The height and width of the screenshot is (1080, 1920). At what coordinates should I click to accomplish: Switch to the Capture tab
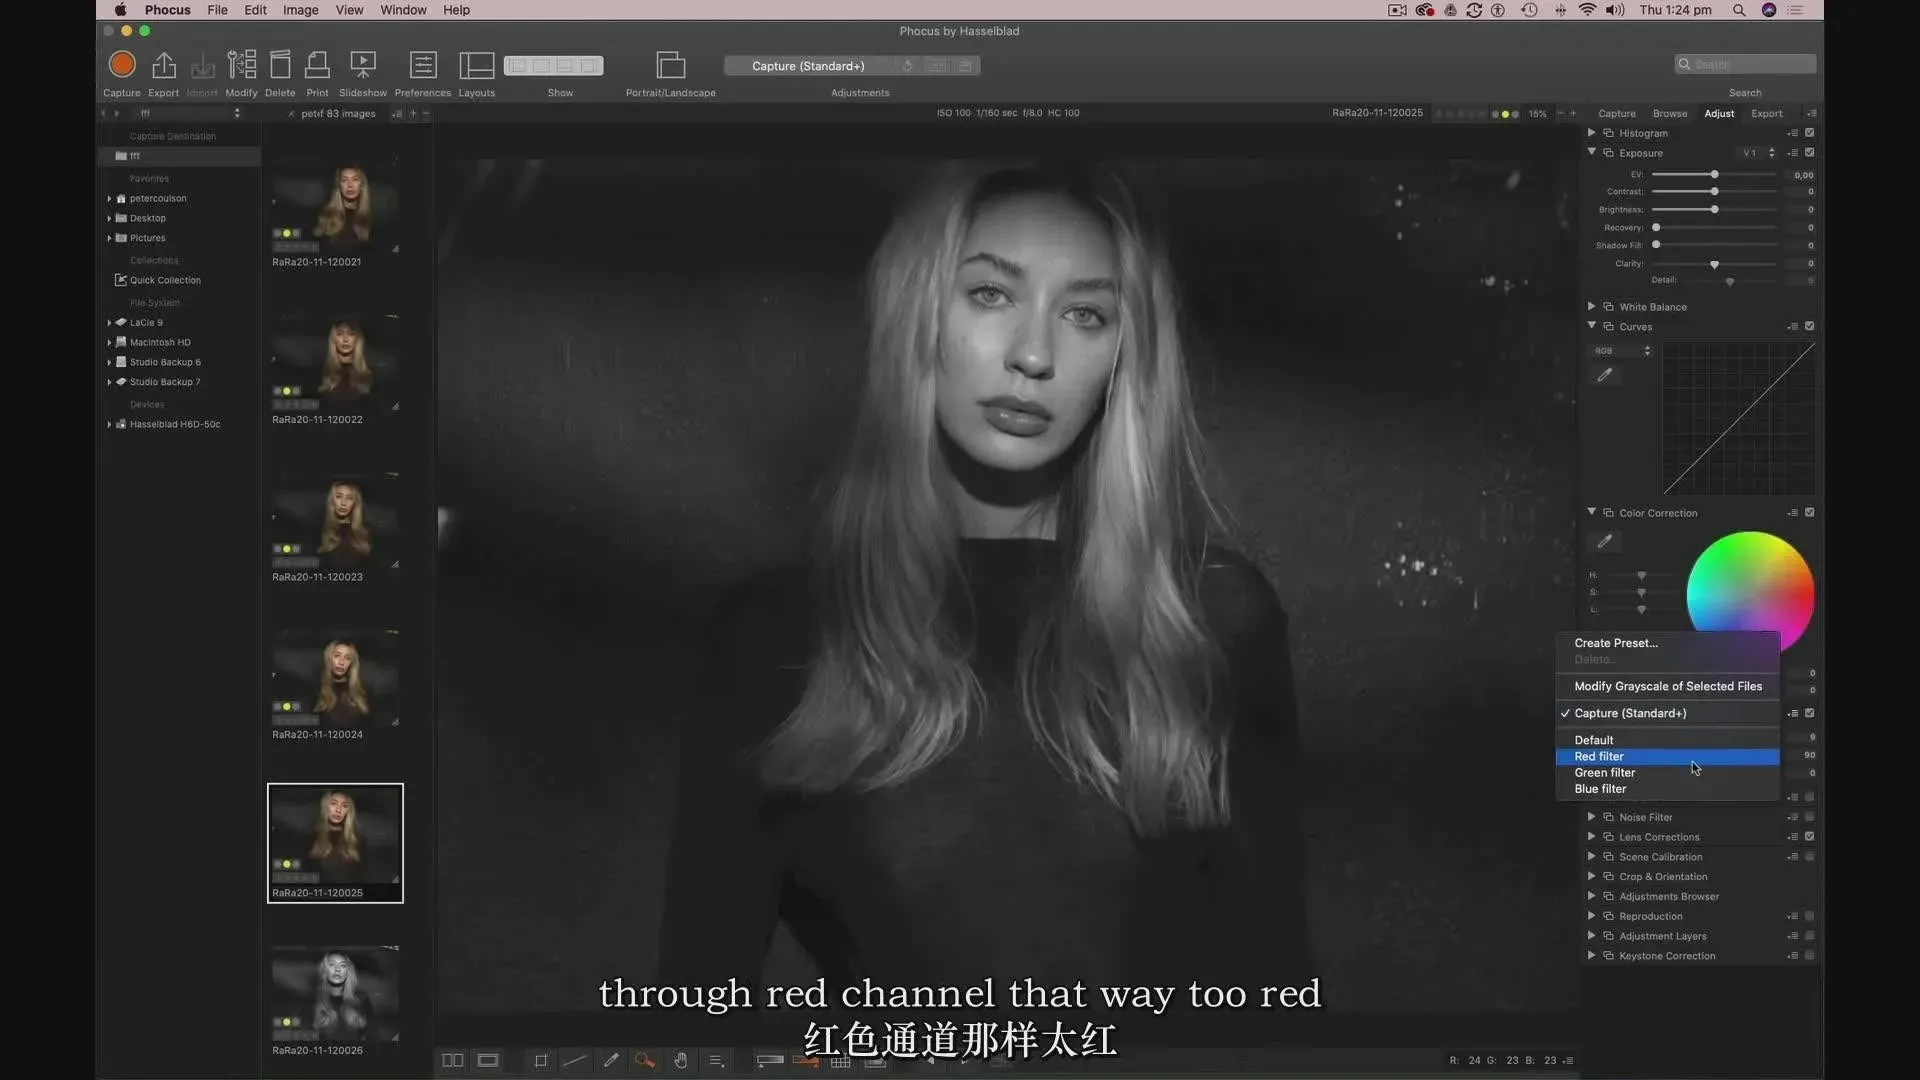coord(1616,114)
